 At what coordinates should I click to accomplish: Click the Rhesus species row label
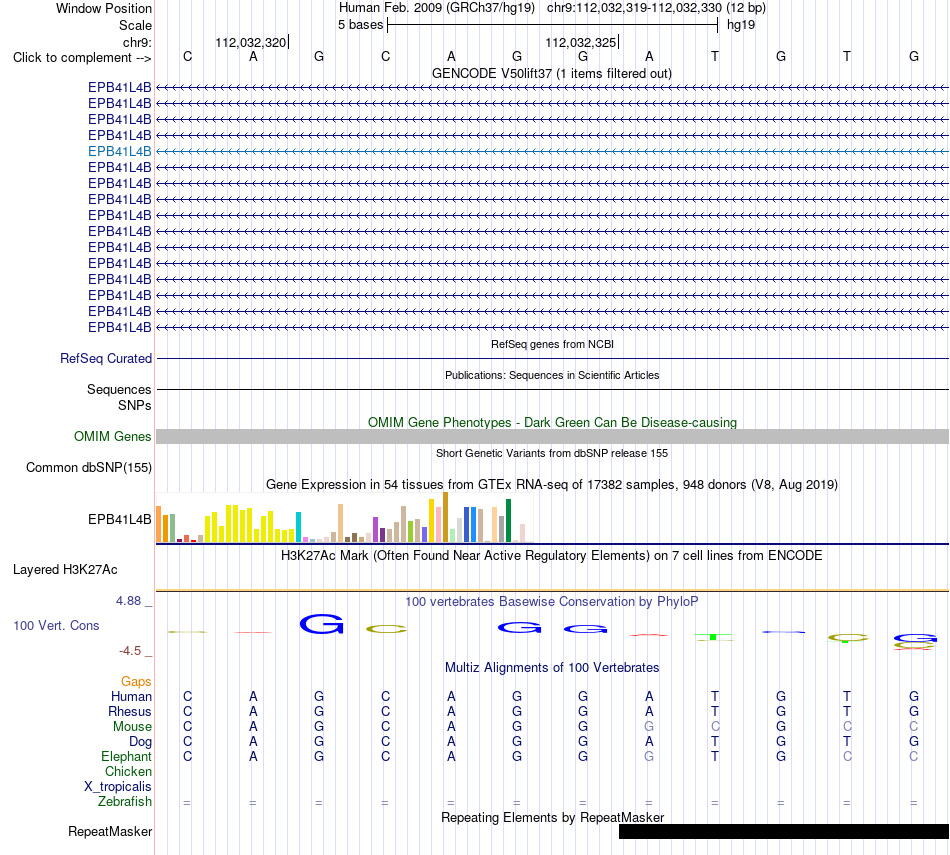pos(130,711)
